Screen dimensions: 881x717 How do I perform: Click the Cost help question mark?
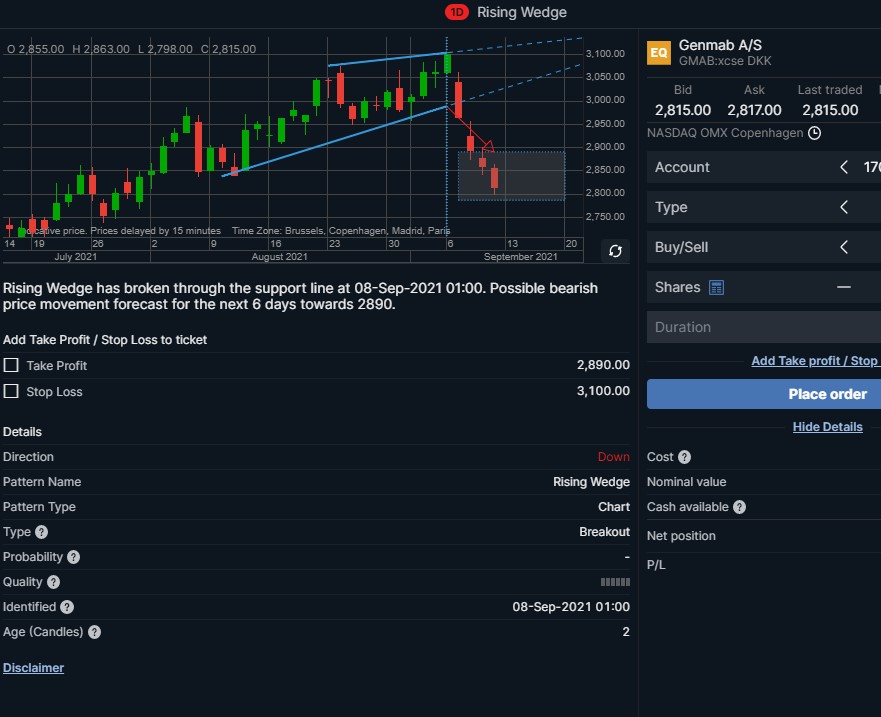click(x=684, y=457)
